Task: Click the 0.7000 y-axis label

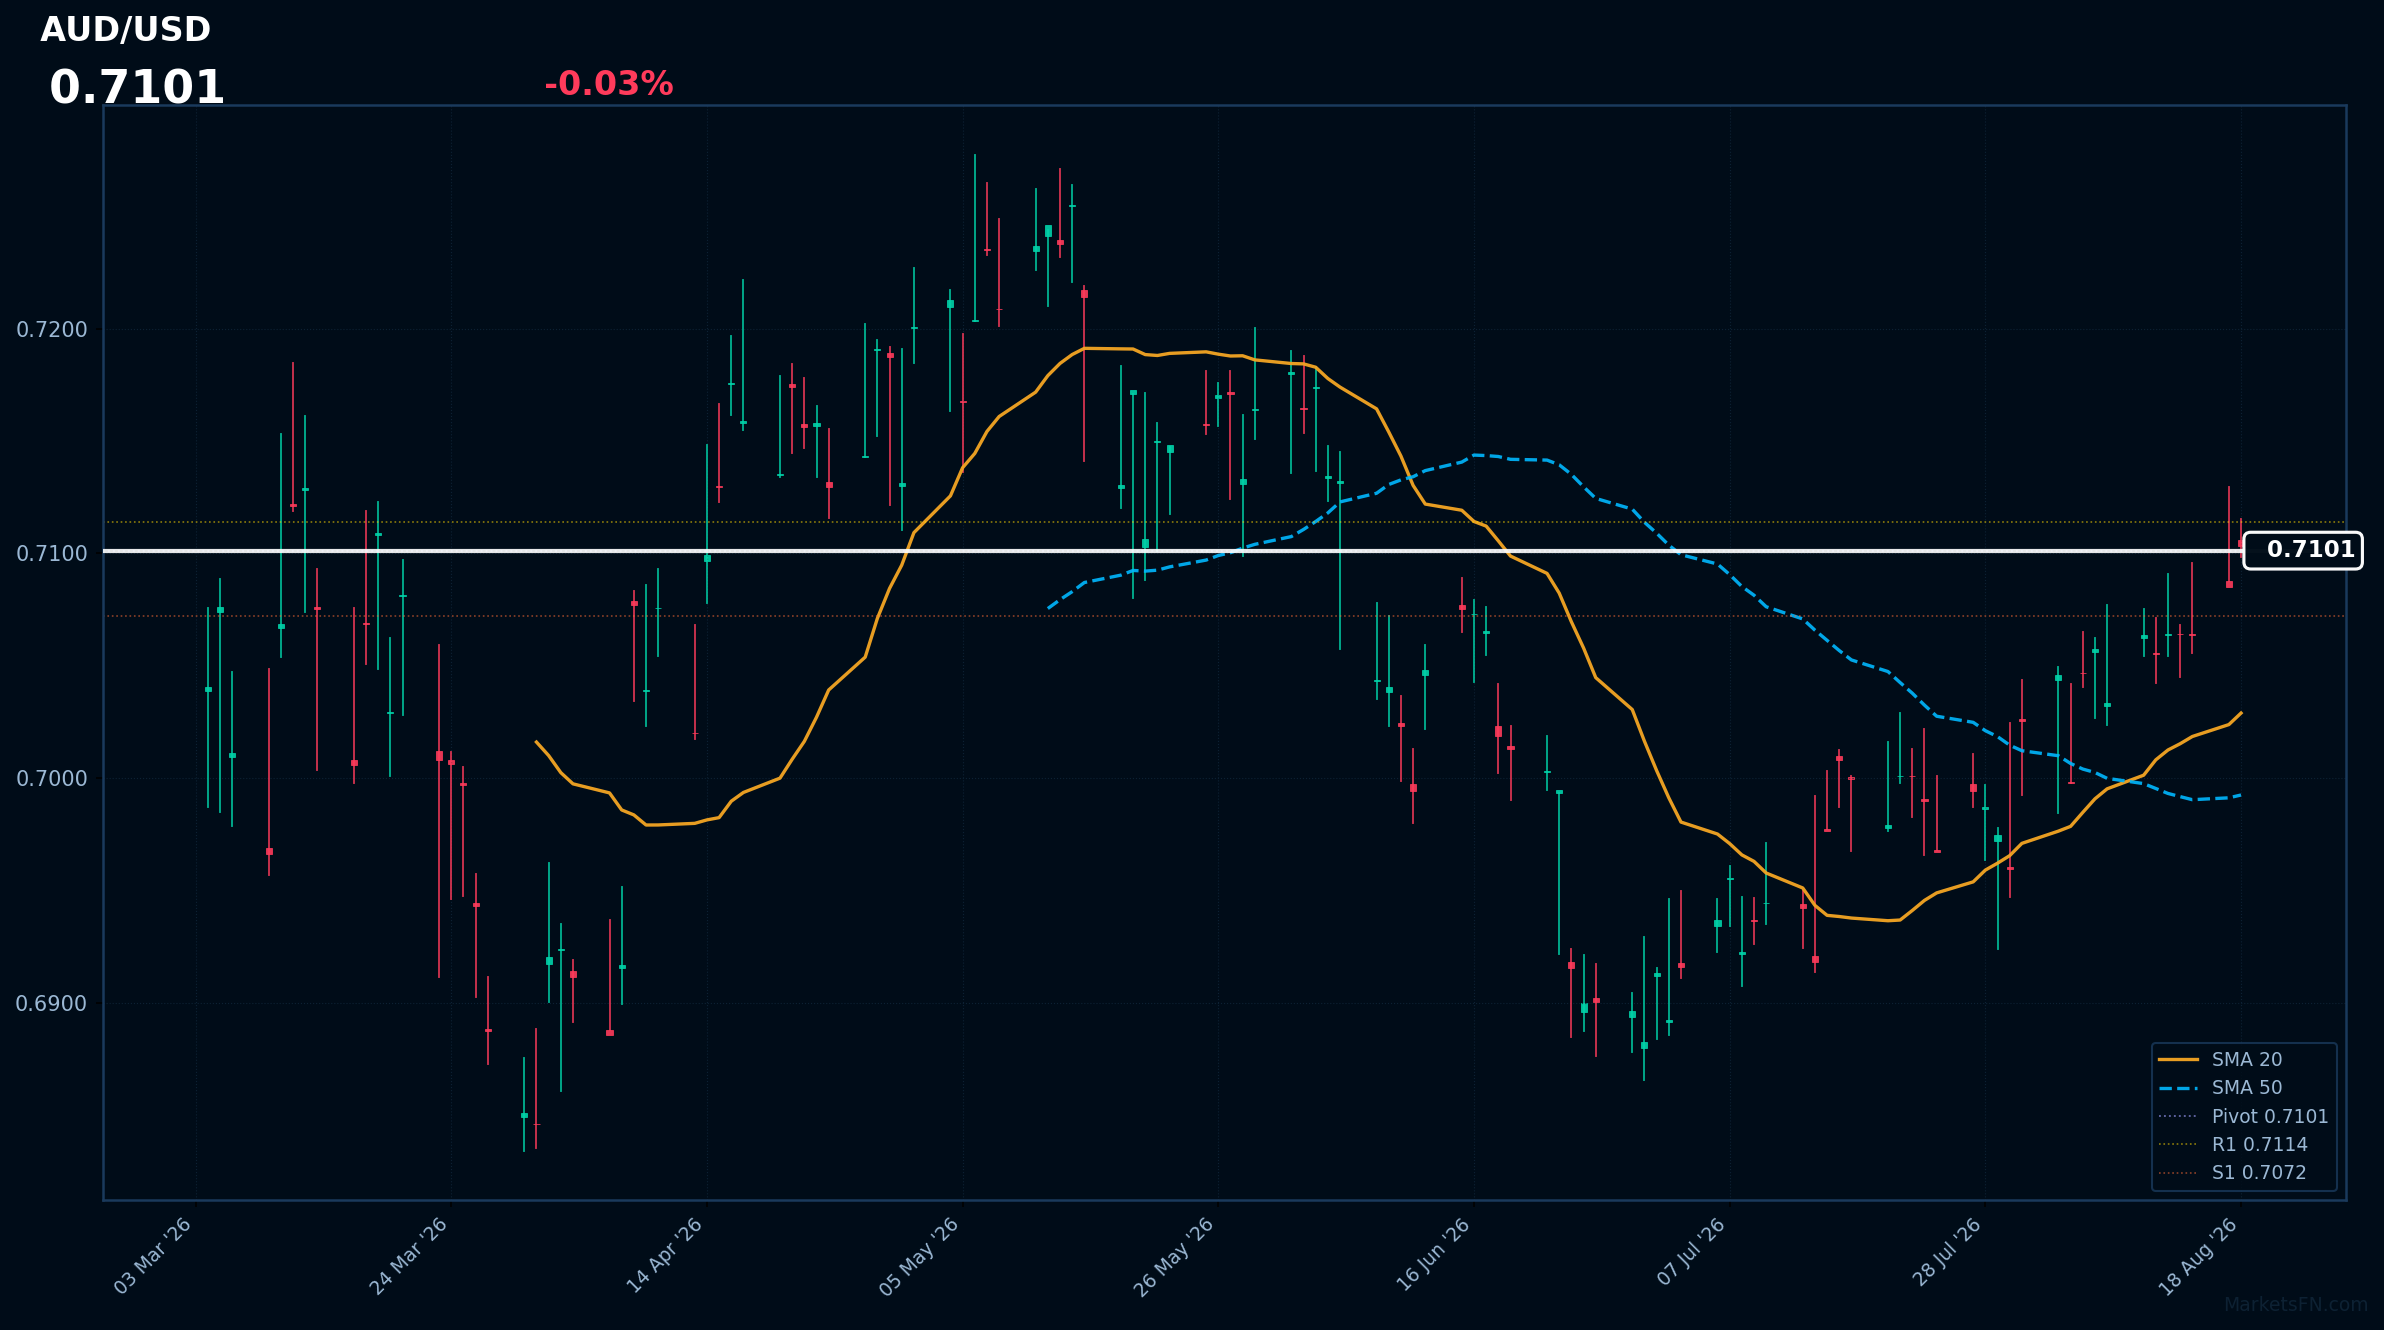Action: (x=52, y=778)
